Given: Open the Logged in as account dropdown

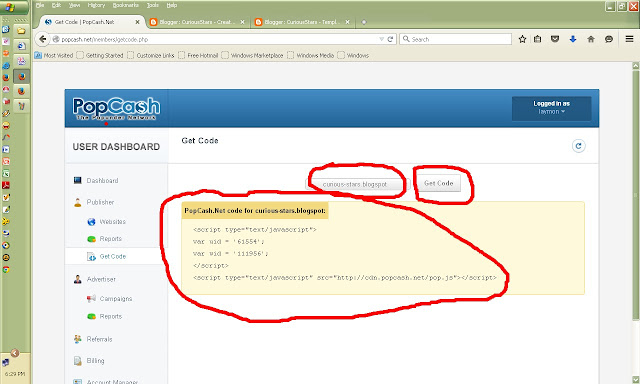Looking at the screenshot, I should [x=551, y=108].
